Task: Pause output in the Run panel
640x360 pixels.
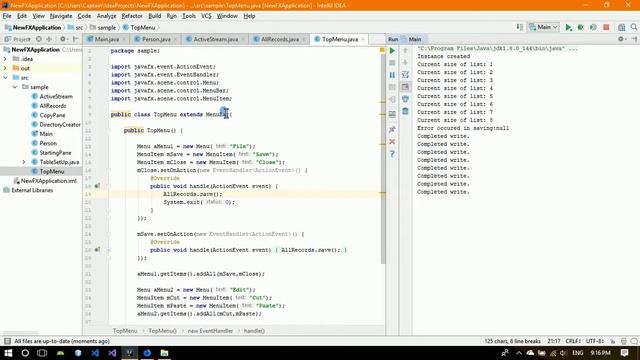Action: click(x=392, y=75)
